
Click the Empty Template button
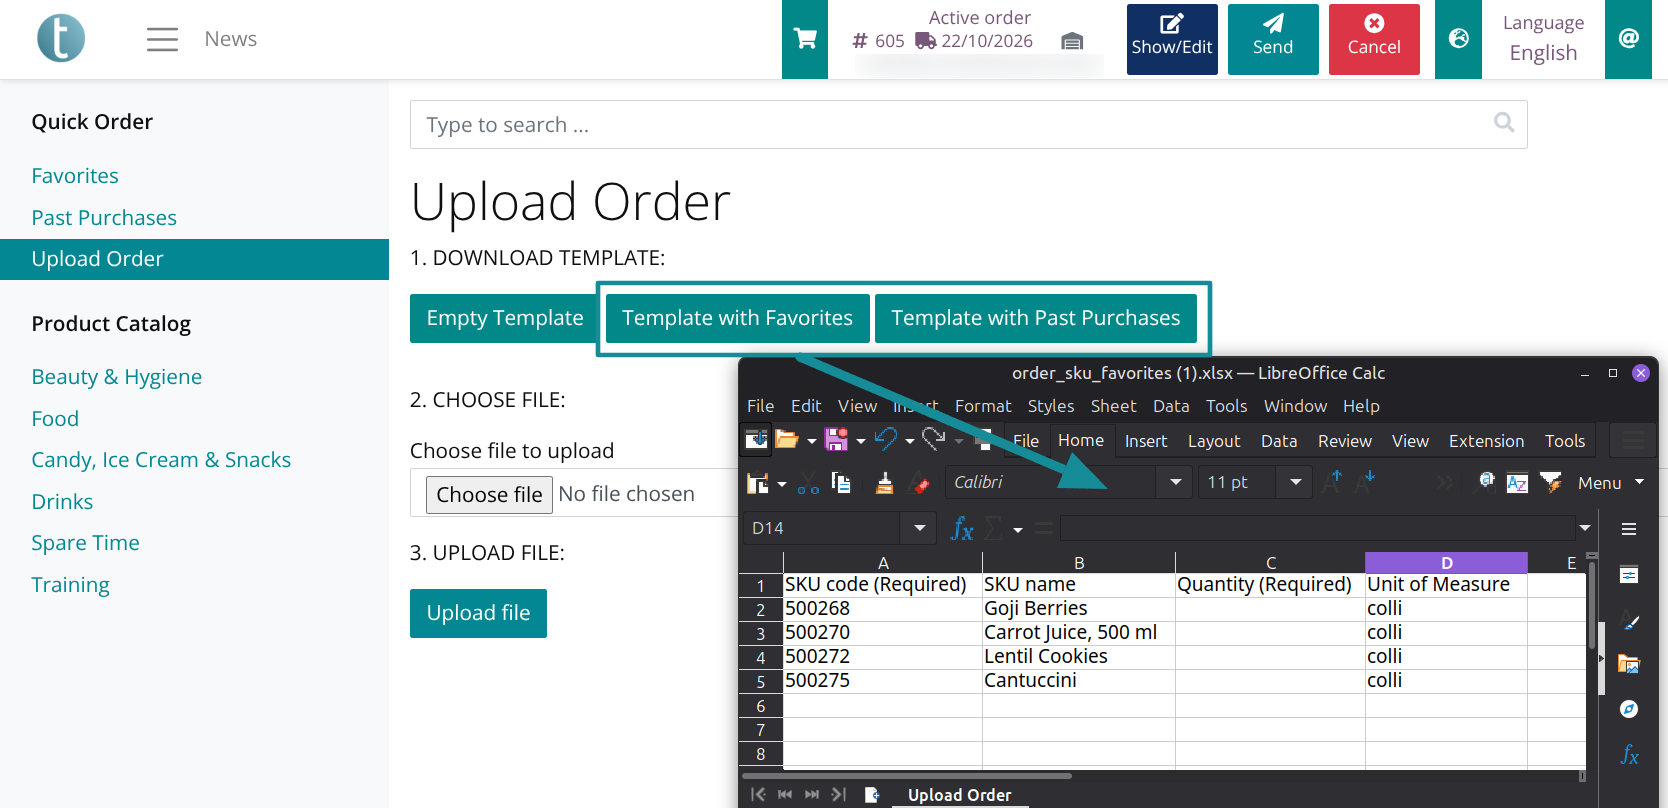505,318
